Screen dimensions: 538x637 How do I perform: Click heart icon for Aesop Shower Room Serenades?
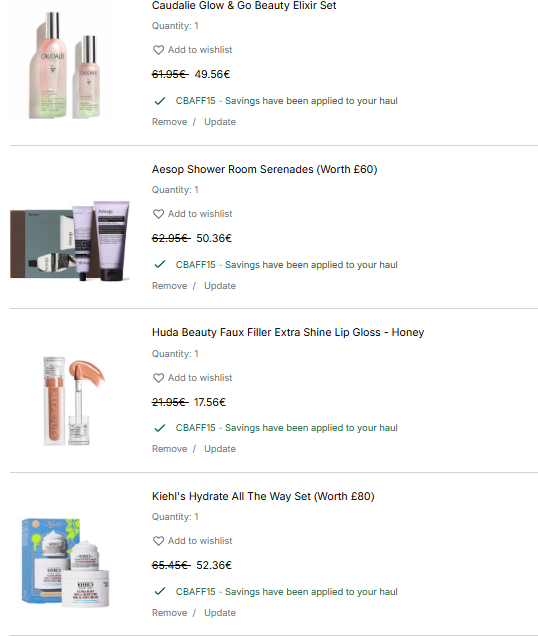(158, 214)
